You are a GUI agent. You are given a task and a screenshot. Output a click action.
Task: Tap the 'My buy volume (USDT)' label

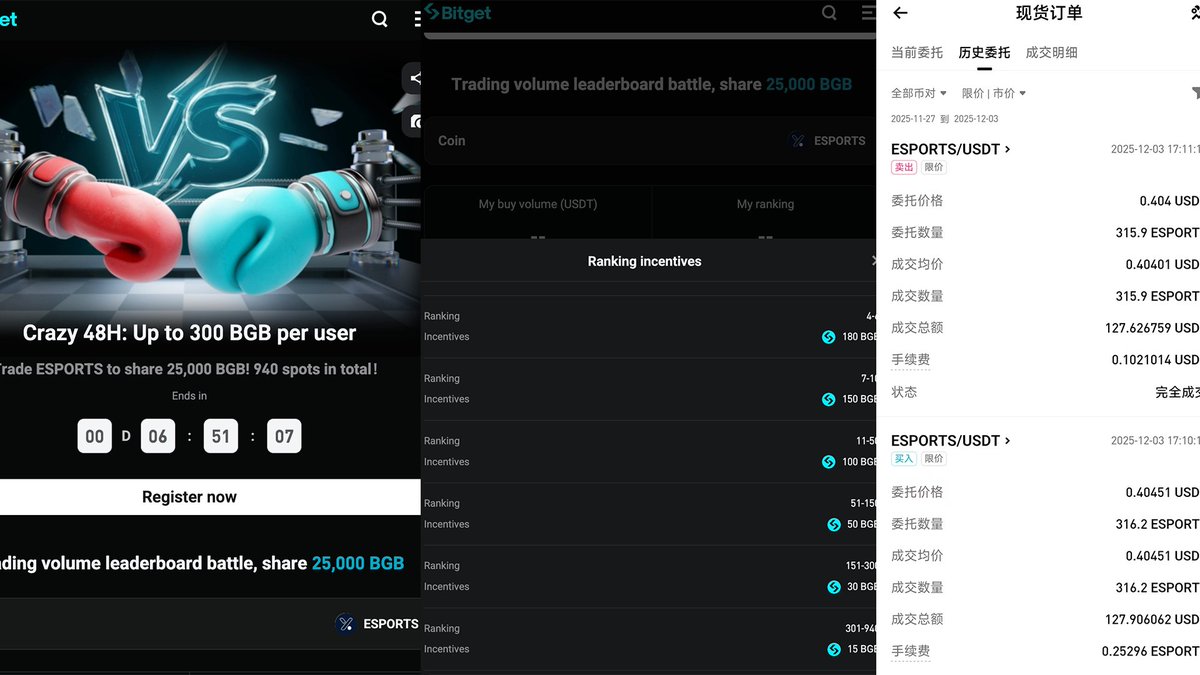(538, 204)
